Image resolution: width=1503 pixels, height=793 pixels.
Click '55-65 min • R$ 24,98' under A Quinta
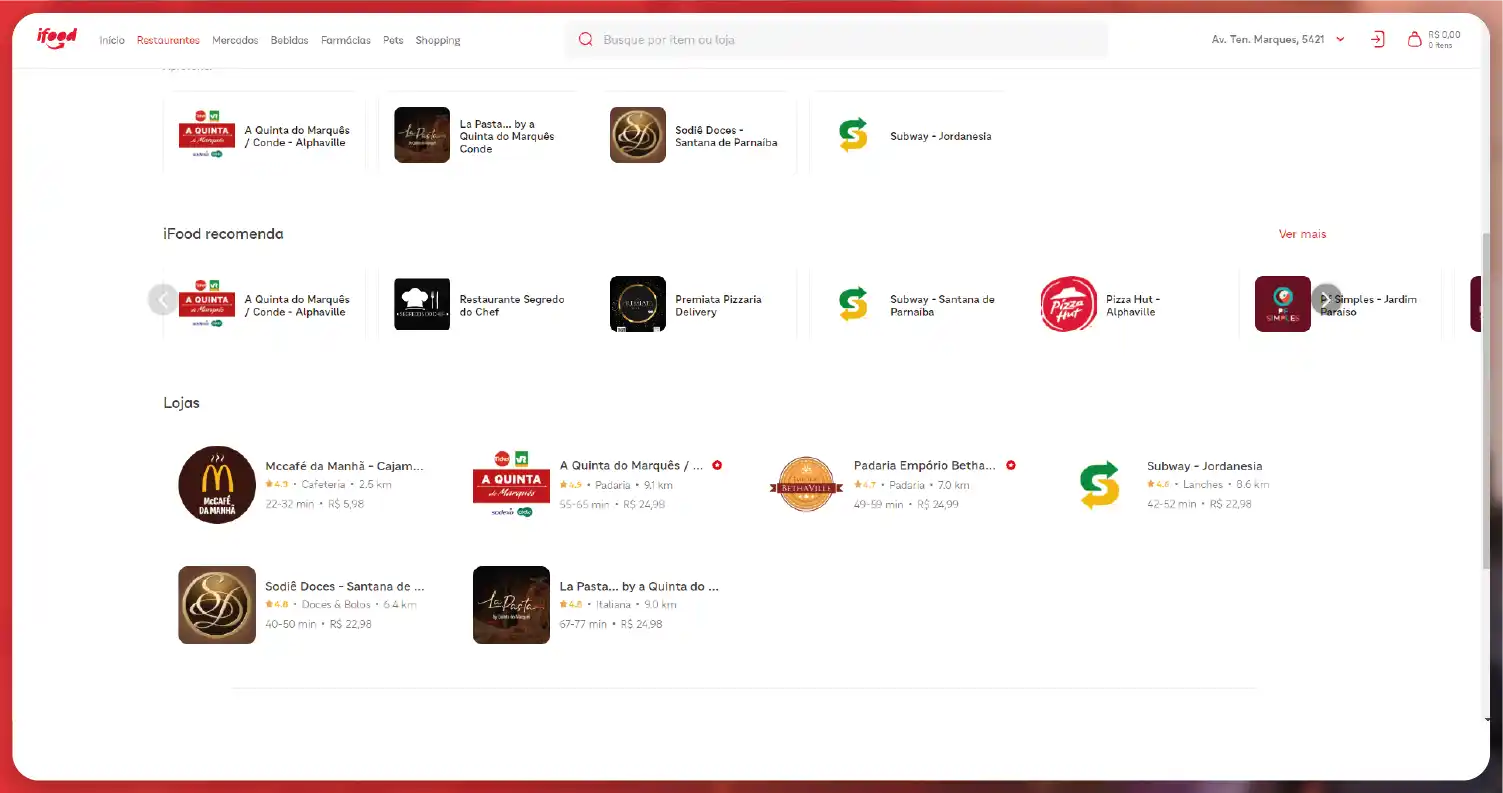click(612, 504)
